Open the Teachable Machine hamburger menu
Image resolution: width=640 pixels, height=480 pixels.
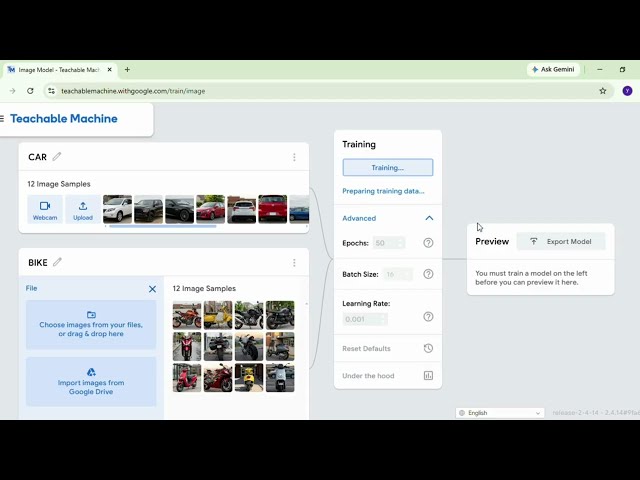coord(2,119)
